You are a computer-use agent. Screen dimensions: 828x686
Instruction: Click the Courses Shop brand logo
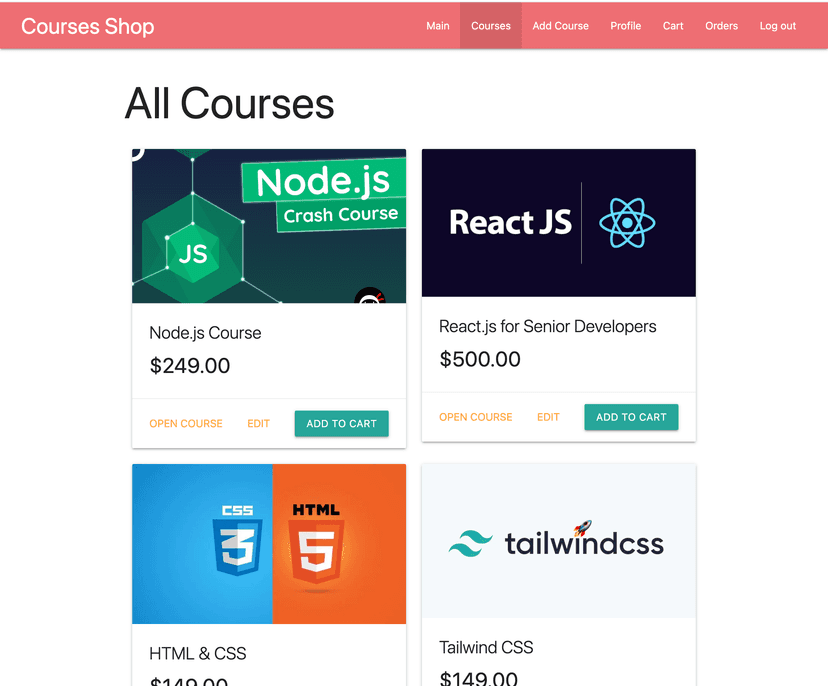88,26
